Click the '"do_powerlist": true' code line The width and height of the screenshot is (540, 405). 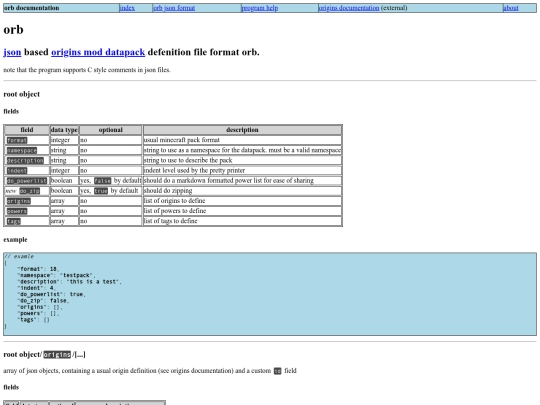(x=51, y=294)
